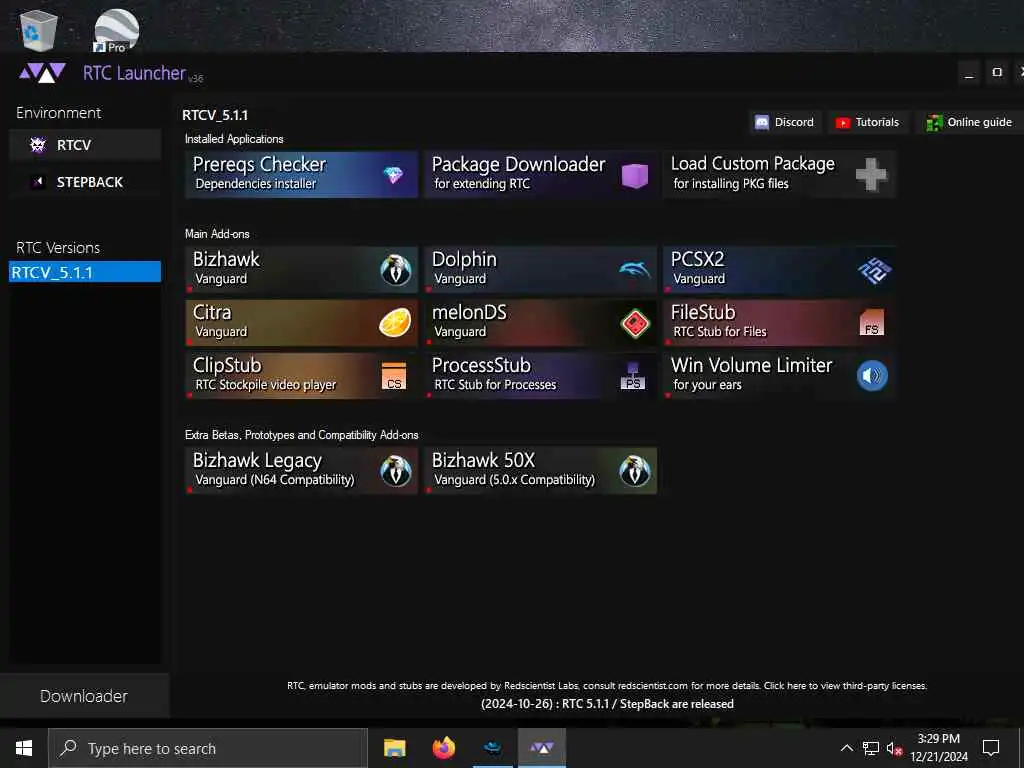Launch PCSX2 Vanguard

tap(779, 269)
